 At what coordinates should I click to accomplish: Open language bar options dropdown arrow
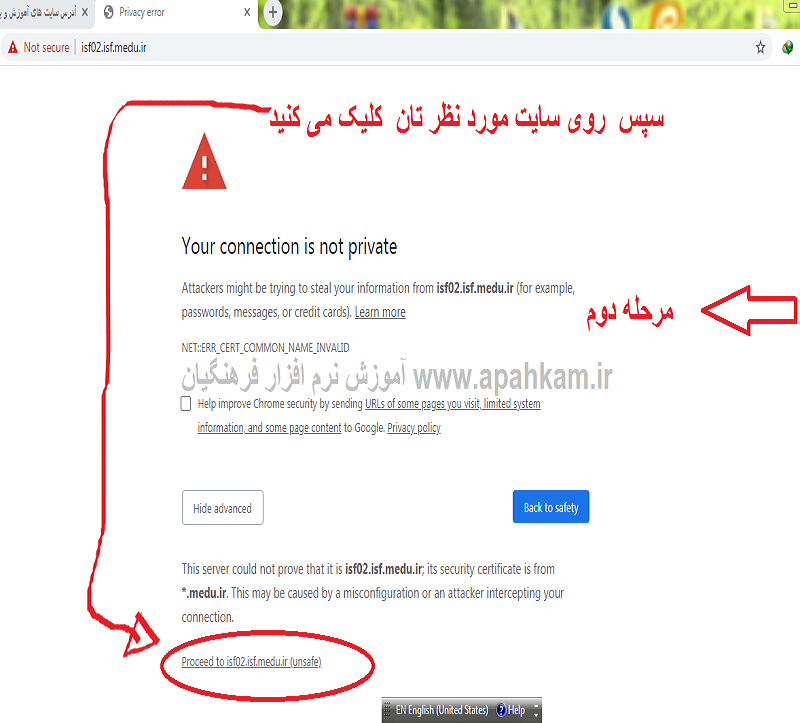(x=536, y=710)
